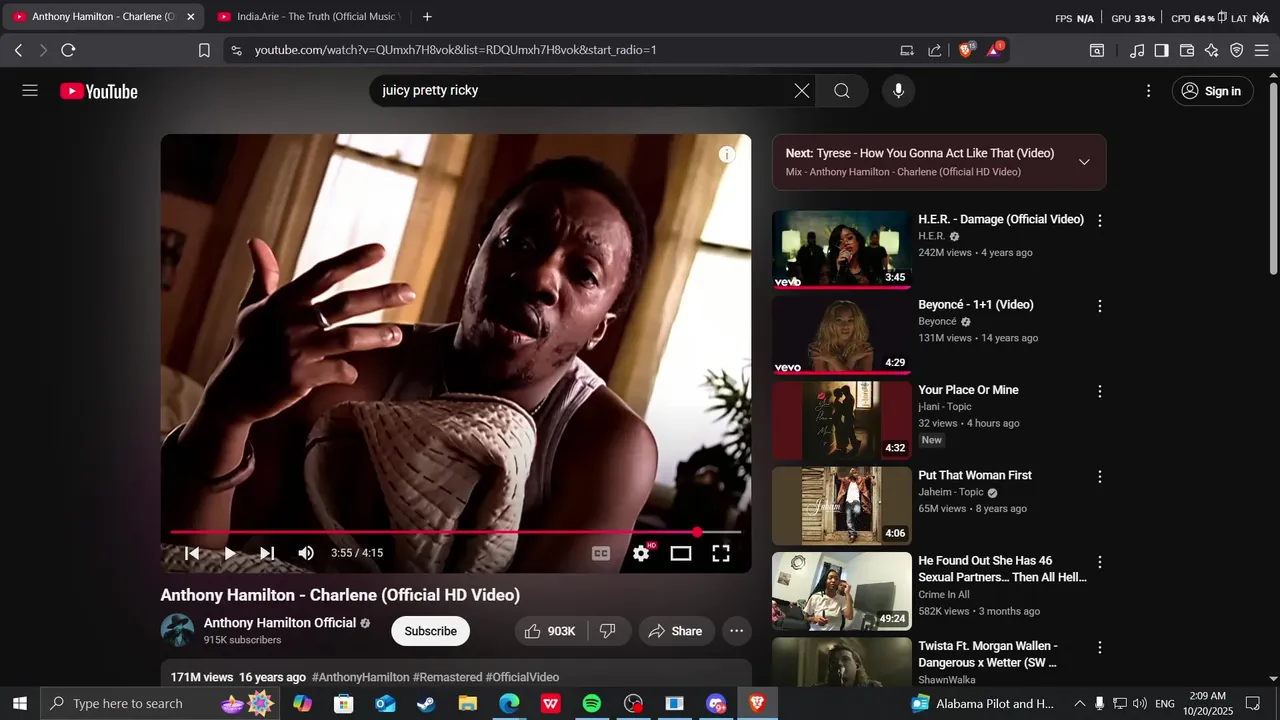This screenshot has width=1280, height=720.
Task: Open options for Twista Ft. Morgan Wallen
Action: click(1100, 647)
